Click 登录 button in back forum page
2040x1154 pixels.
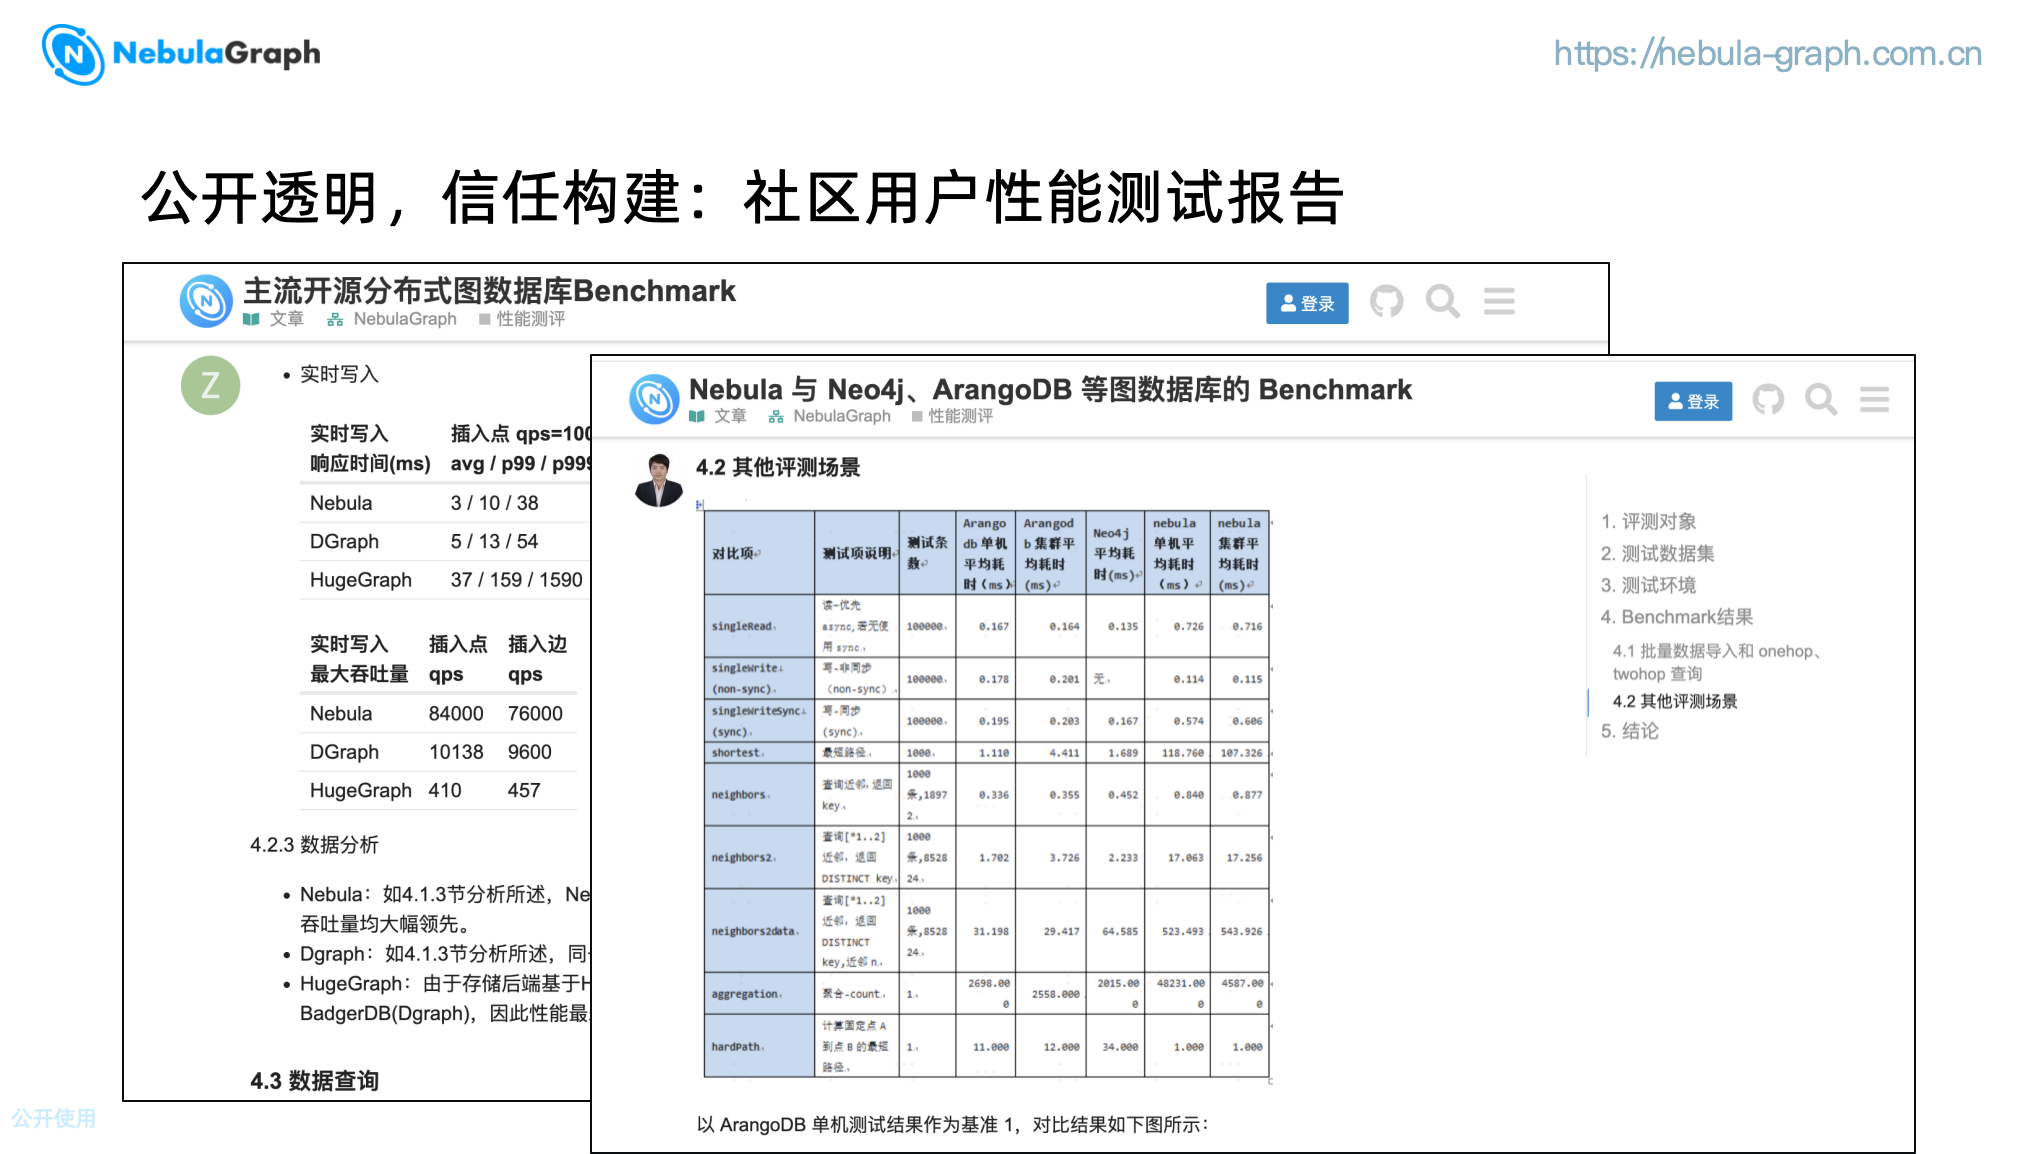click(1306, 303)
